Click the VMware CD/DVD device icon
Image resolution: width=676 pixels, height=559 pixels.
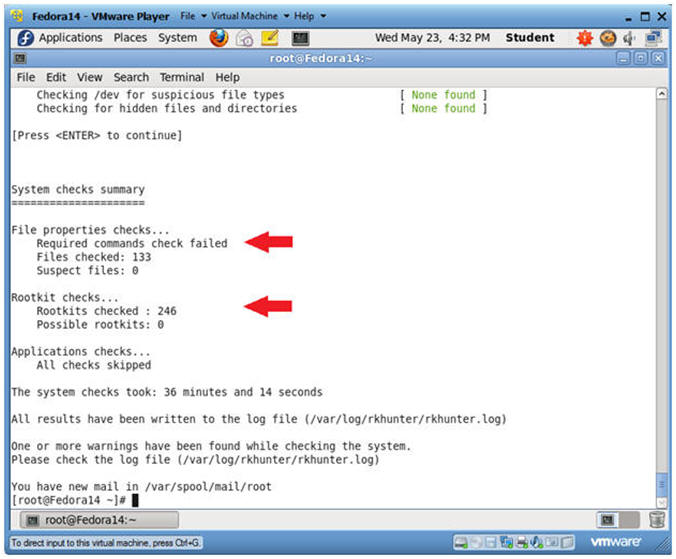(476, 543)
